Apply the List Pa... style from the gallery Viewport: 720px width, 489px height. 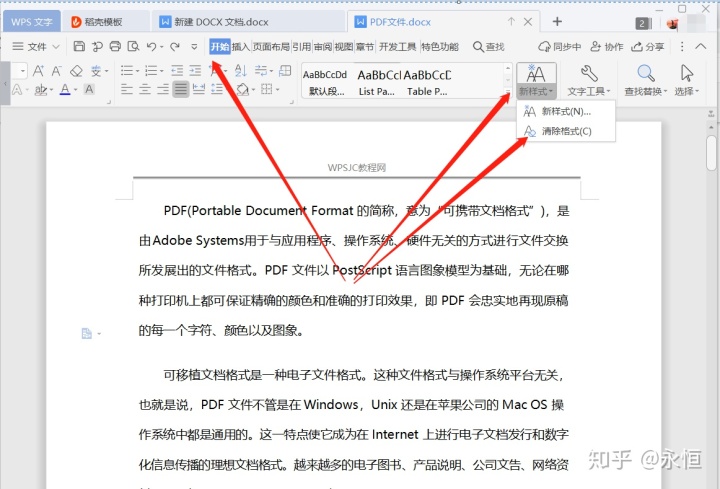tap(377, 82)
